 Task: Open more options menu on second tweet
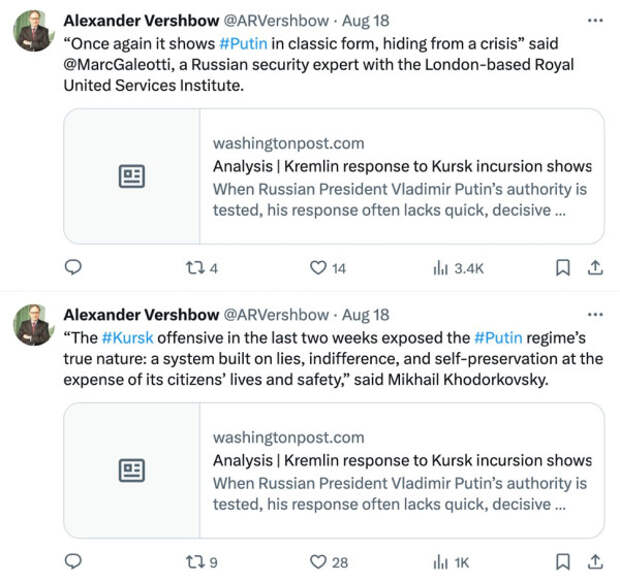[x=596, y=314]
